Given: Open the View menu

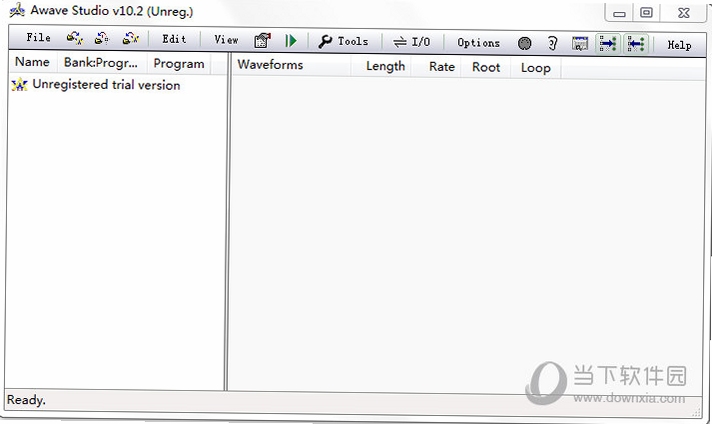Looking at the screenshot, I should (x=226, y=39).
